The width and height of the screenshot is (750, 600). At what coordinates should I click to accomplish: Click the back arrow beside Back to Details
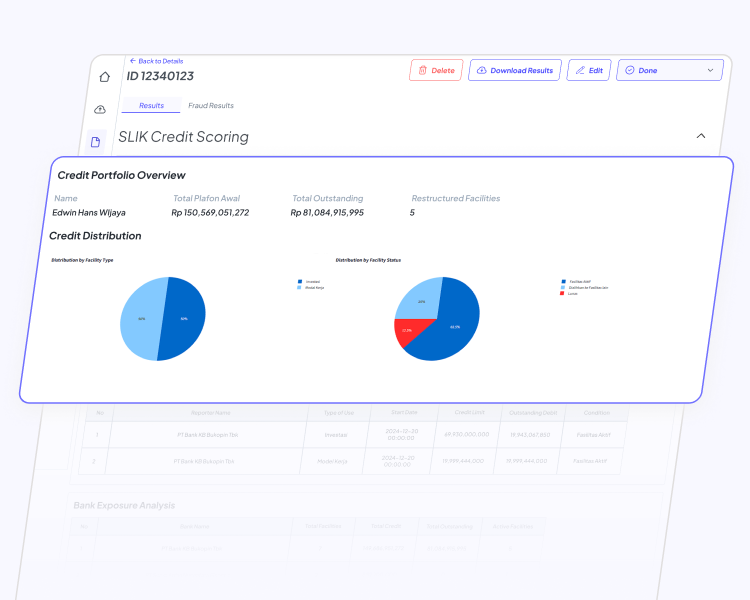(x=132, y=61)
